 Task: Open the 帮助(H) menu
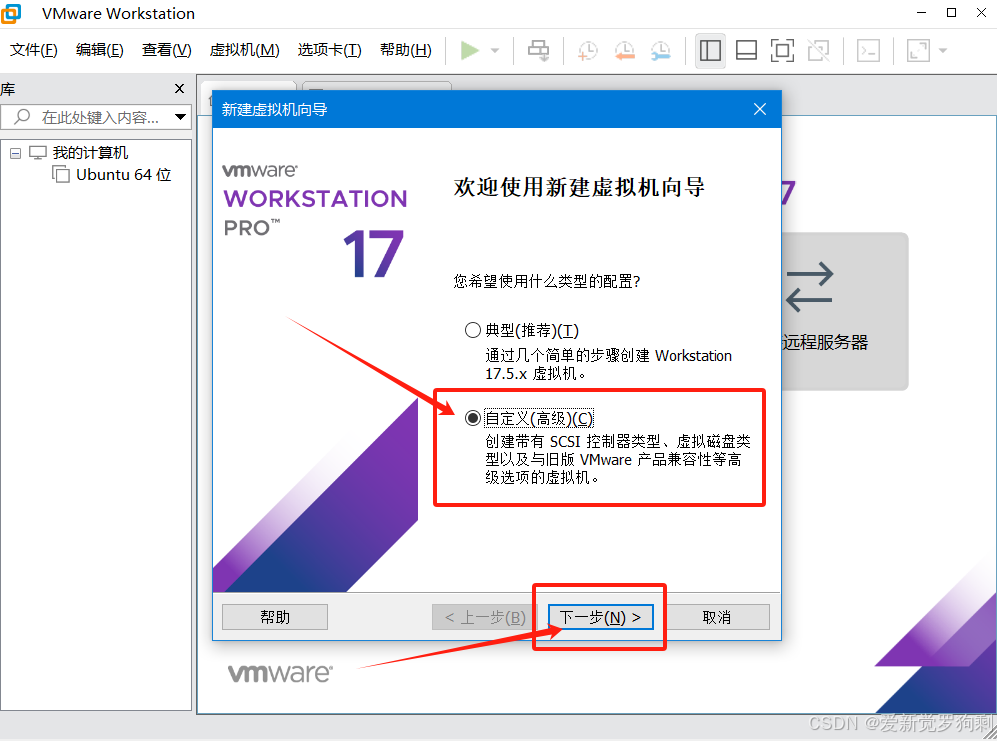pos(406,50)
